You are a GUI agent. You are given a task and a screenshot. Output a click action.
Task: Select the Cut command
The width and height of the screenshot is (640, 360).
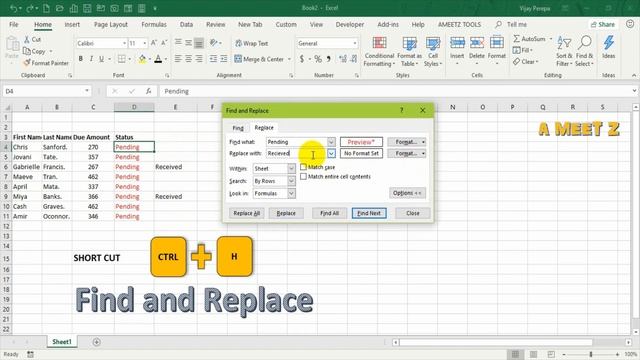(x=32, y=40)
